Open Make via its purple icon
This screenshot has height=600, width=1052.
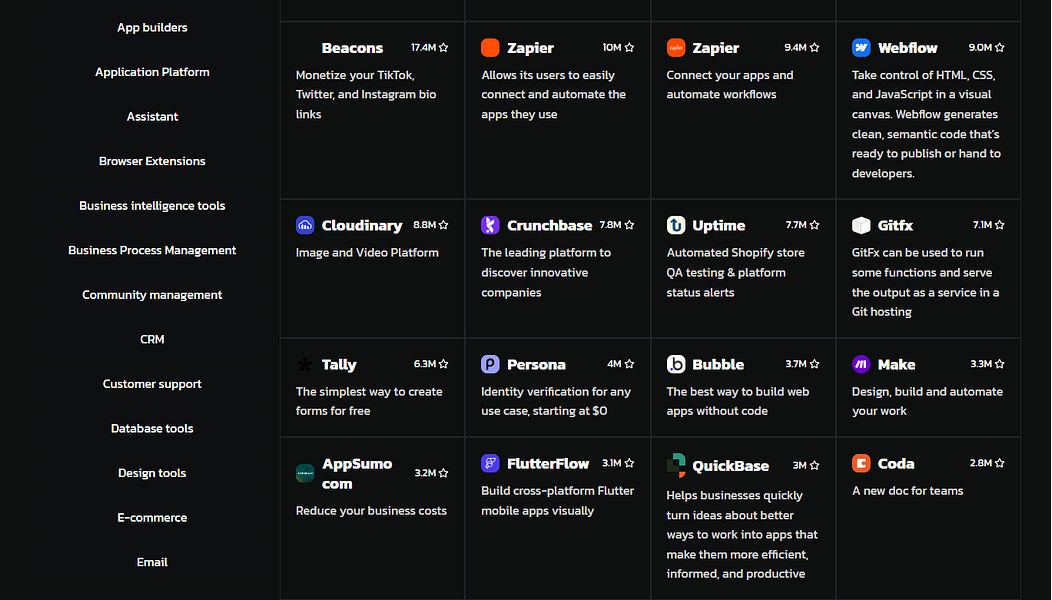(860, 364)
